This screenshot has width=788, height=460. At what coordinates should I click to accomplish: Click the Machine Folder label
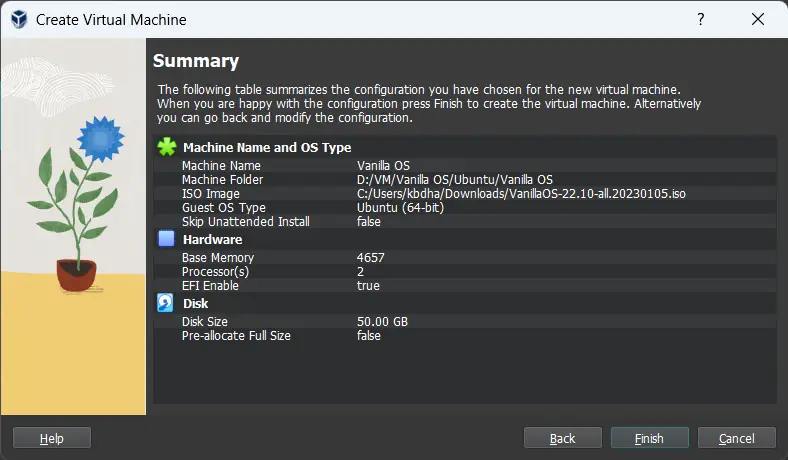(x=222, y=179)
